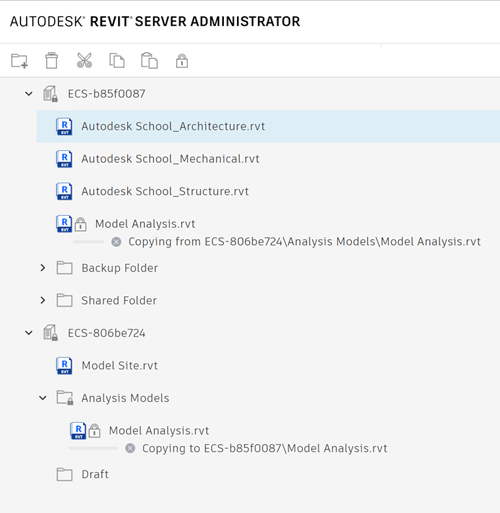500x513 pixels.
Task: Click the Paste clipboard icon
Action: (149, 61)
